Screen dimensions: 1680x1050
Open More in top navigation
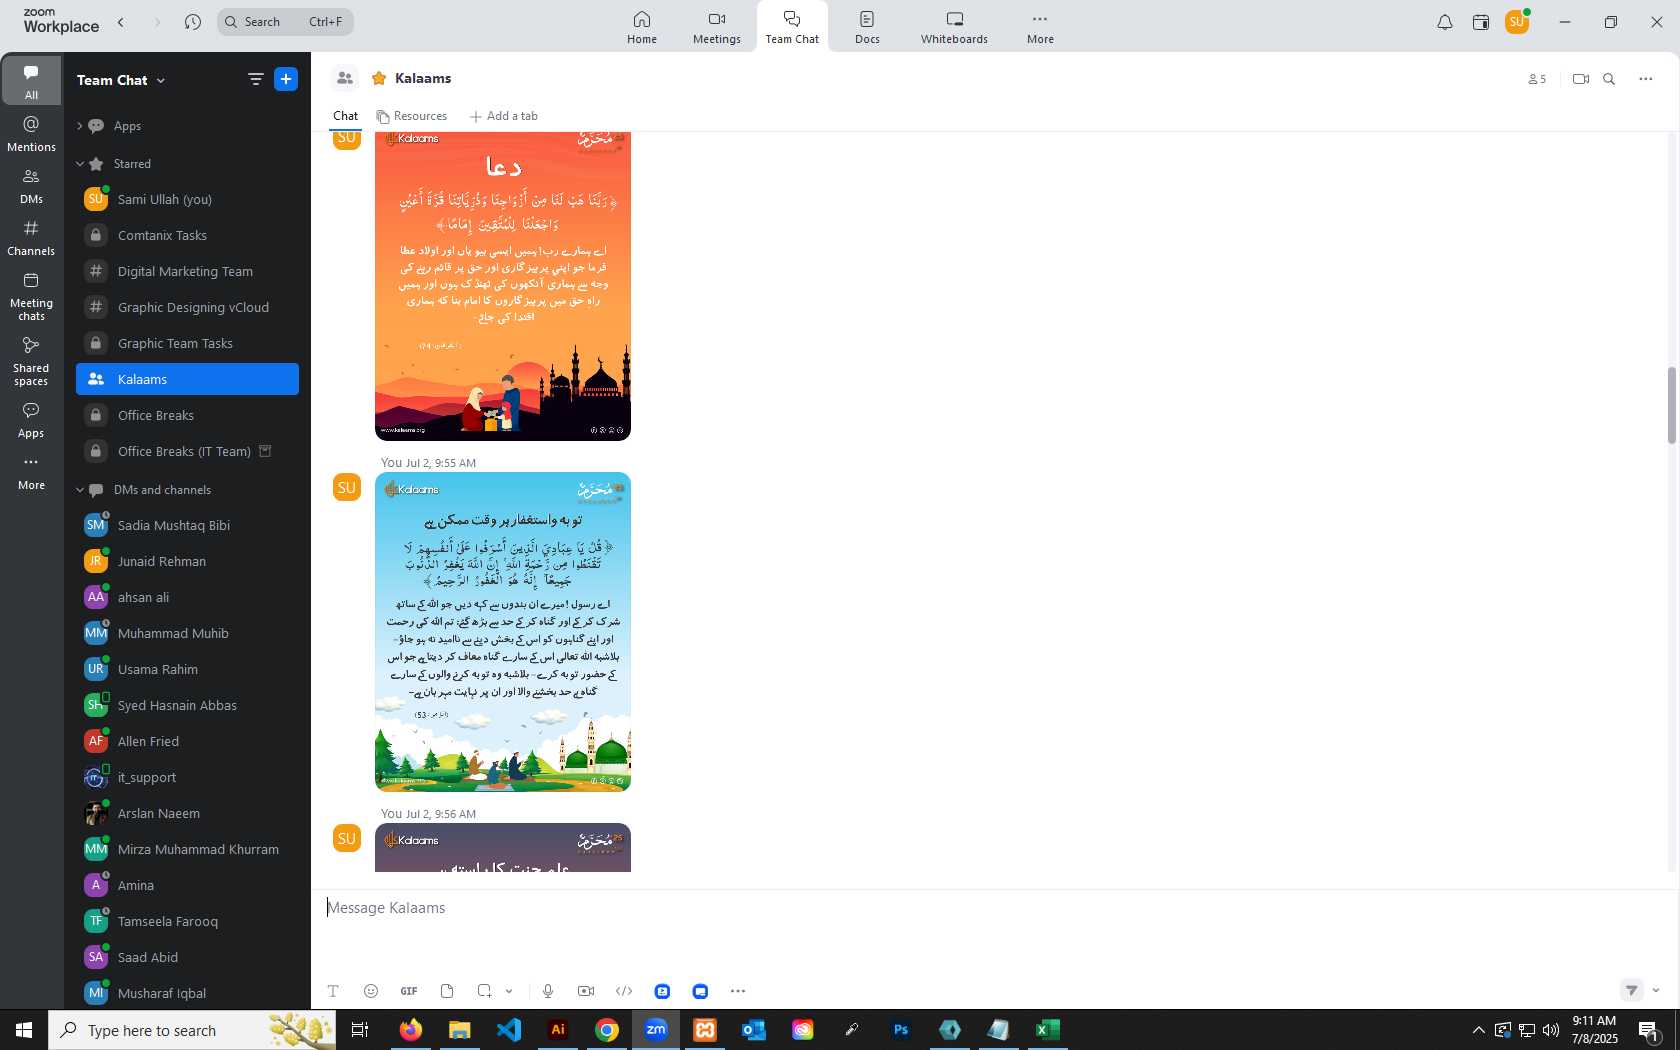click(1040, 27)
